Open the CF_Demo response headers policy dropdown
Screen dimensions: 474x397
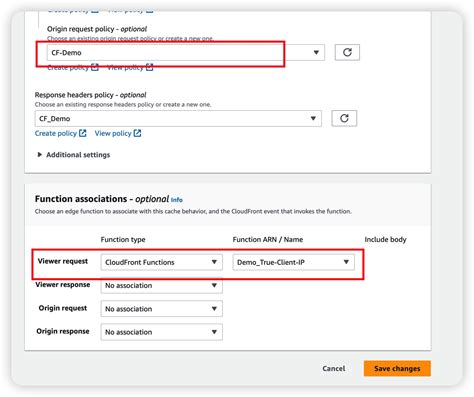(178, 118)
